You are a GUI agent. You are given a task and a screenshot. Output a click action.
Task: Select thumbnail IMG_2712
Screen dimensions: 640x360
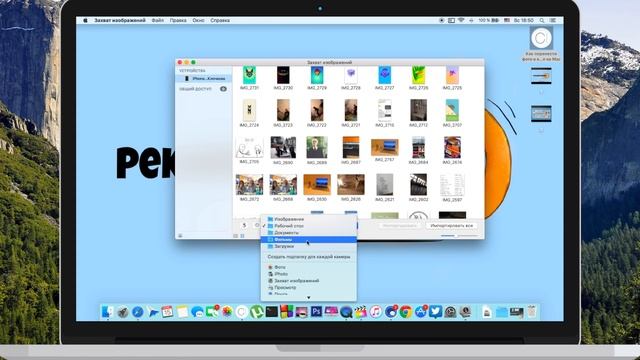coord(418,110)
